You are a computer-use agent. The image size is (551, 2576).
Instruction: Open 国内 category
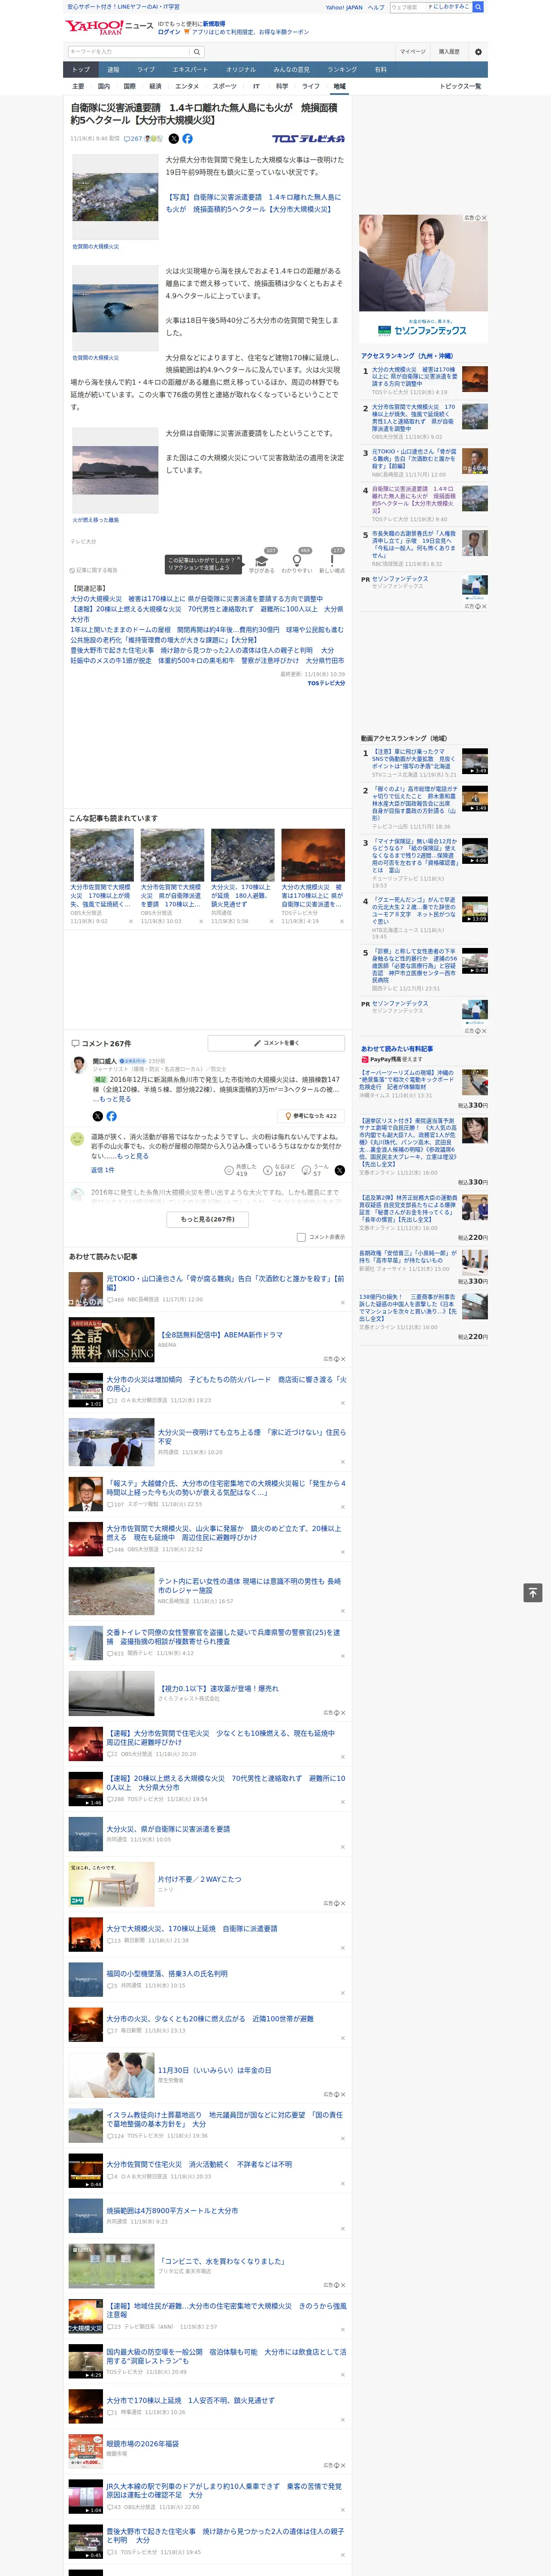tap(104, 86)
